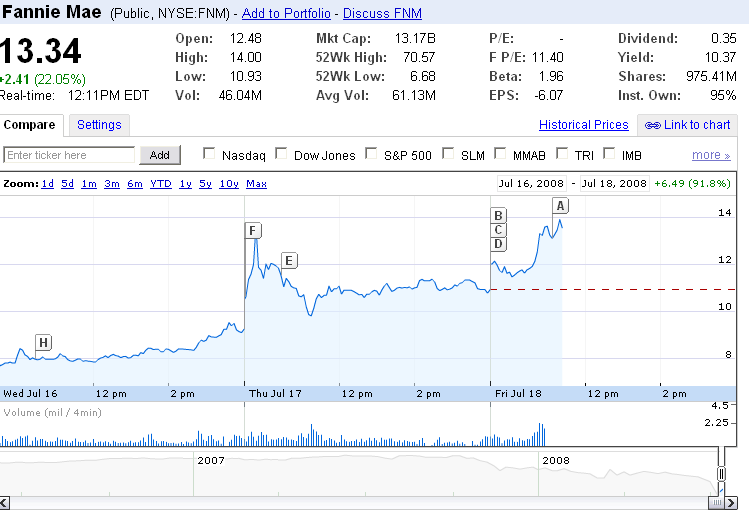
Task: Focus the Enter ticker here field
Action: tap(69, 155)
